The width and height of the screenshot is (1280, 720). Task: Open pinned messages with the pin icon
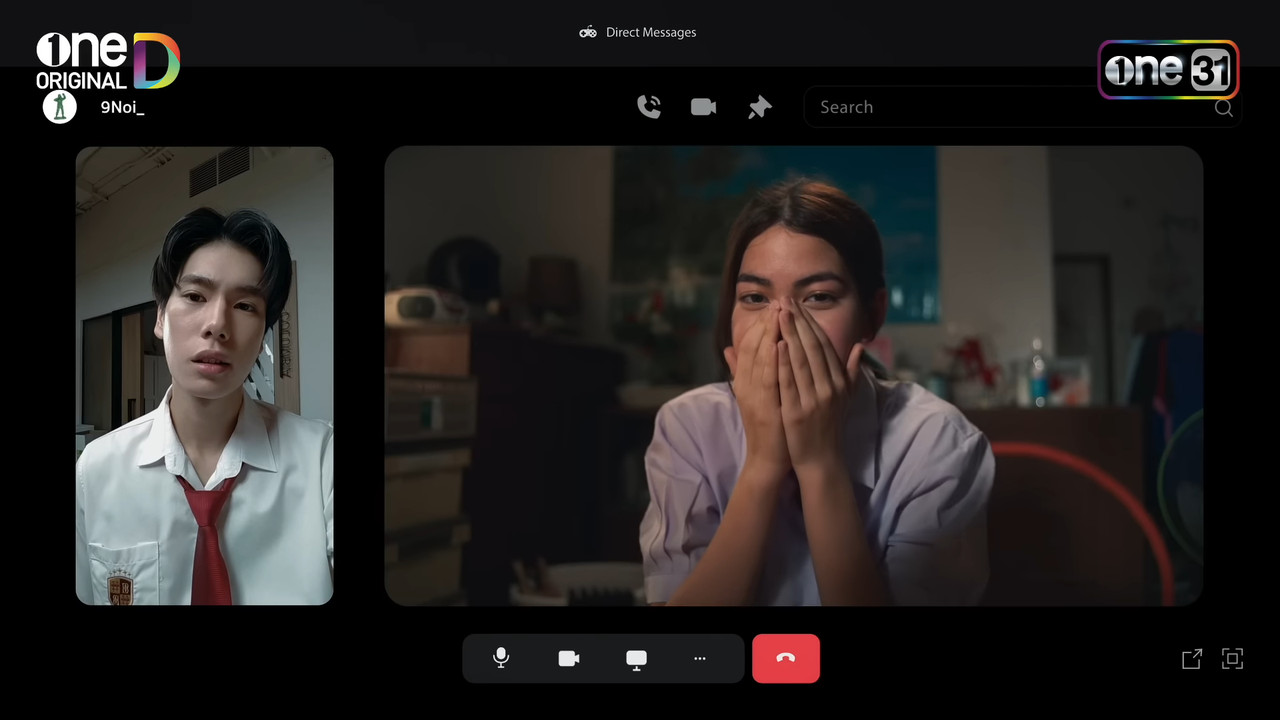coord(760,107)
